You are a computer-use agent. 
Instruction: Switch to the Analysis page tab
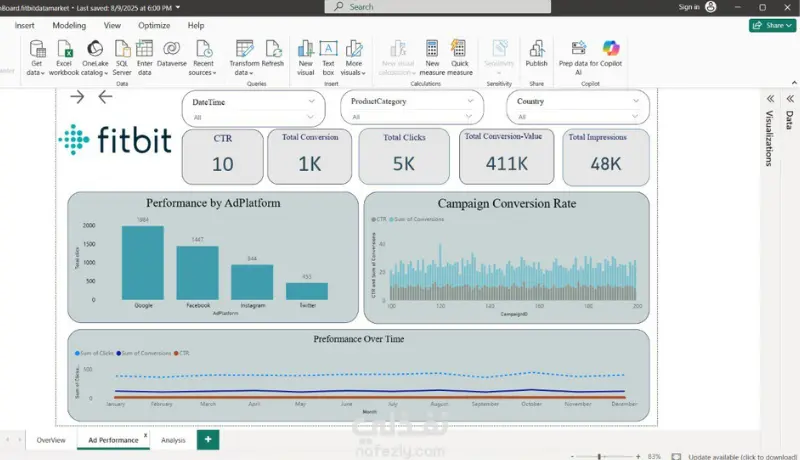pos(173,440)
